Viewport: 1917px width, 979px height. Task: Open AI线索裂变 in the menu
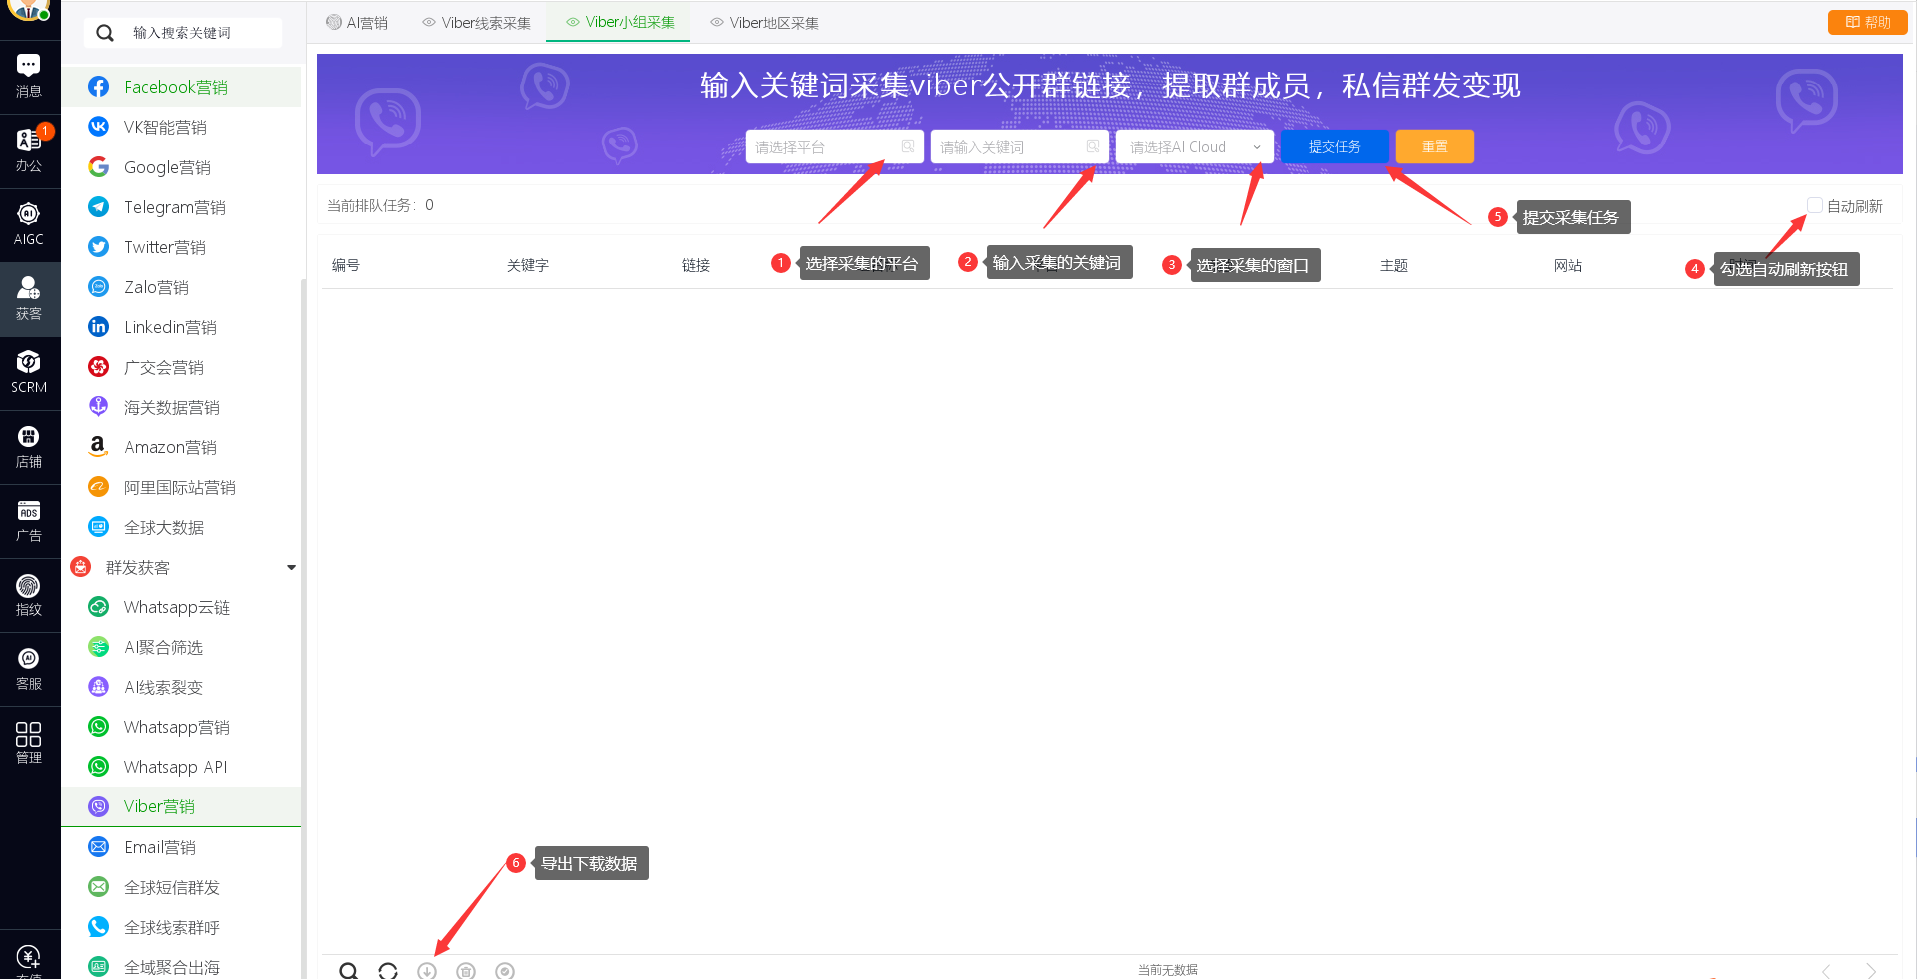(181, 687)
